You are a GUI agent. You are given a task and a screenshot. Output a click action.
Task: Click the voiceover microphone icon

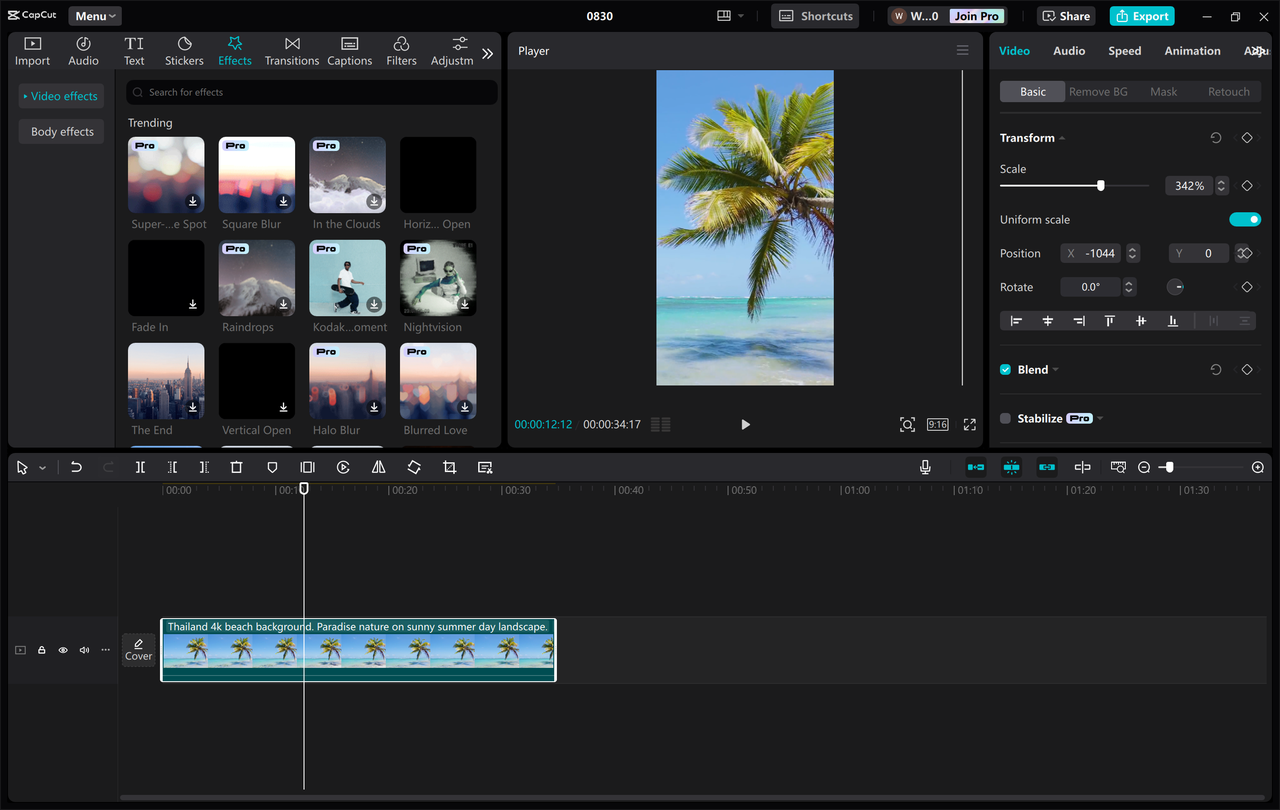[925, 466]
